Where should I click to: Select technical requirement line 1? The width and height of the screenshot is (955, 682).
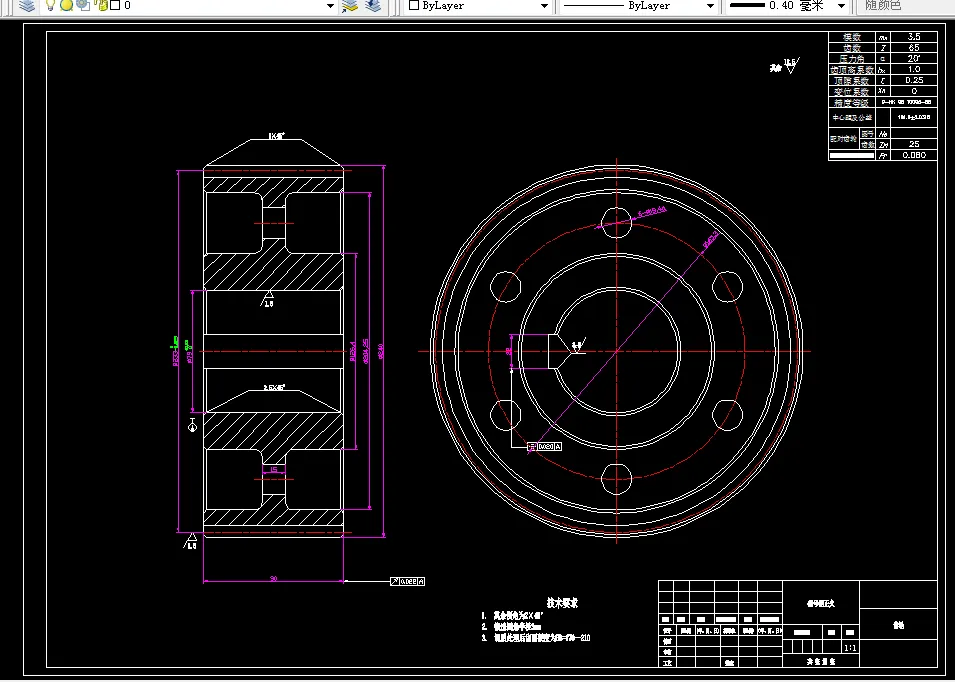coord(510,616)
